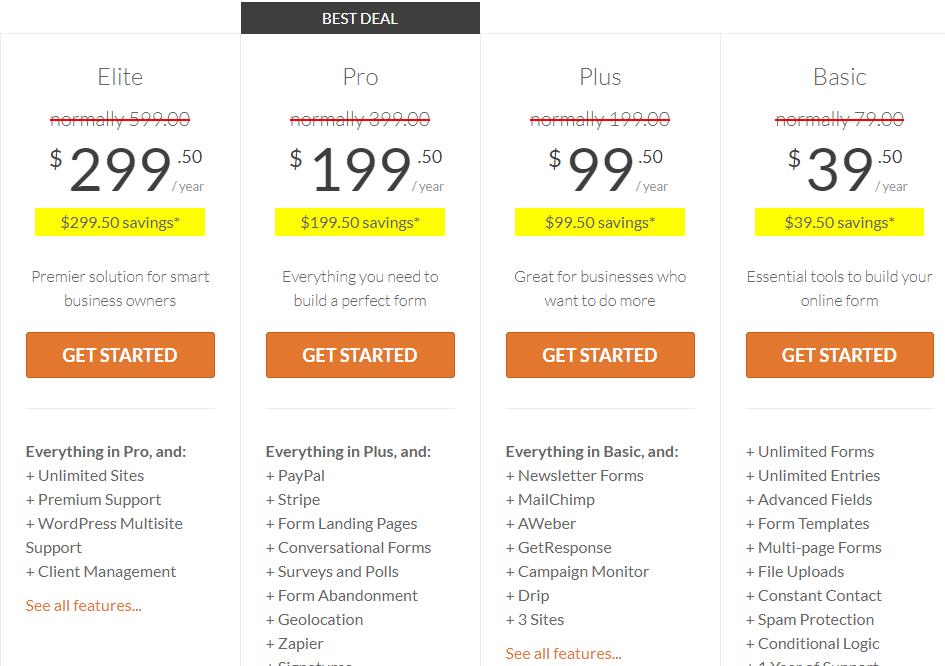Click the Elite price 299
Image resolution: width=945 pixels, height=666 pixels.
(x=121, y=170)
